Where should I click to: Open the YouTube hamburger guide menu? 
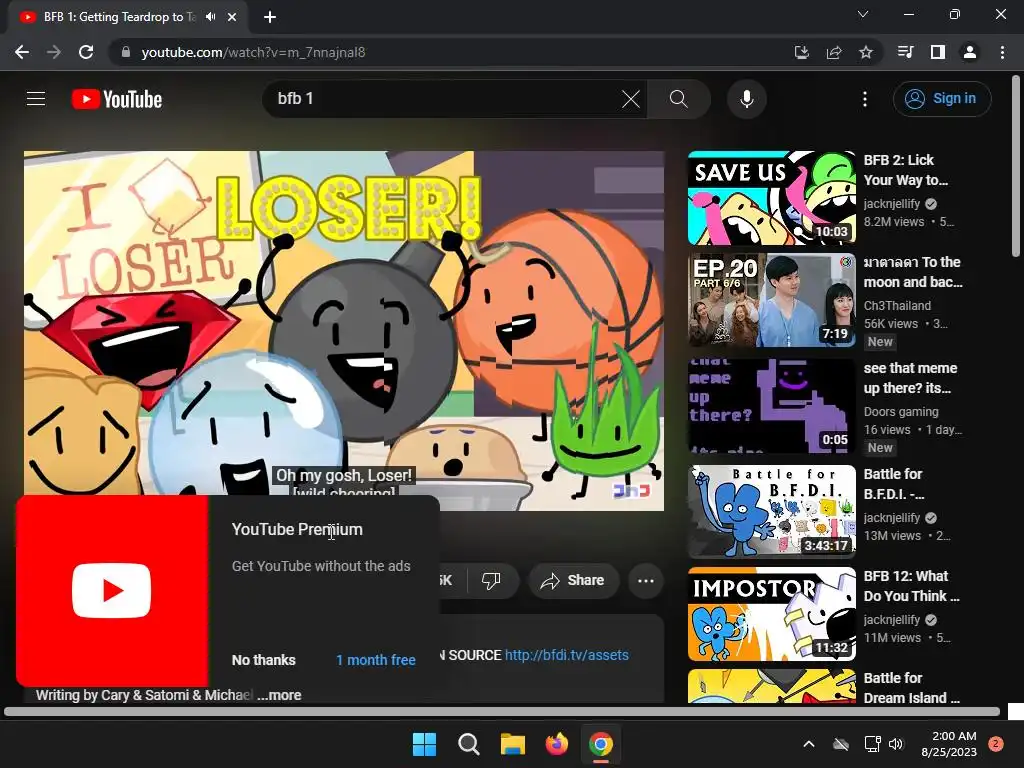point(36,99)
